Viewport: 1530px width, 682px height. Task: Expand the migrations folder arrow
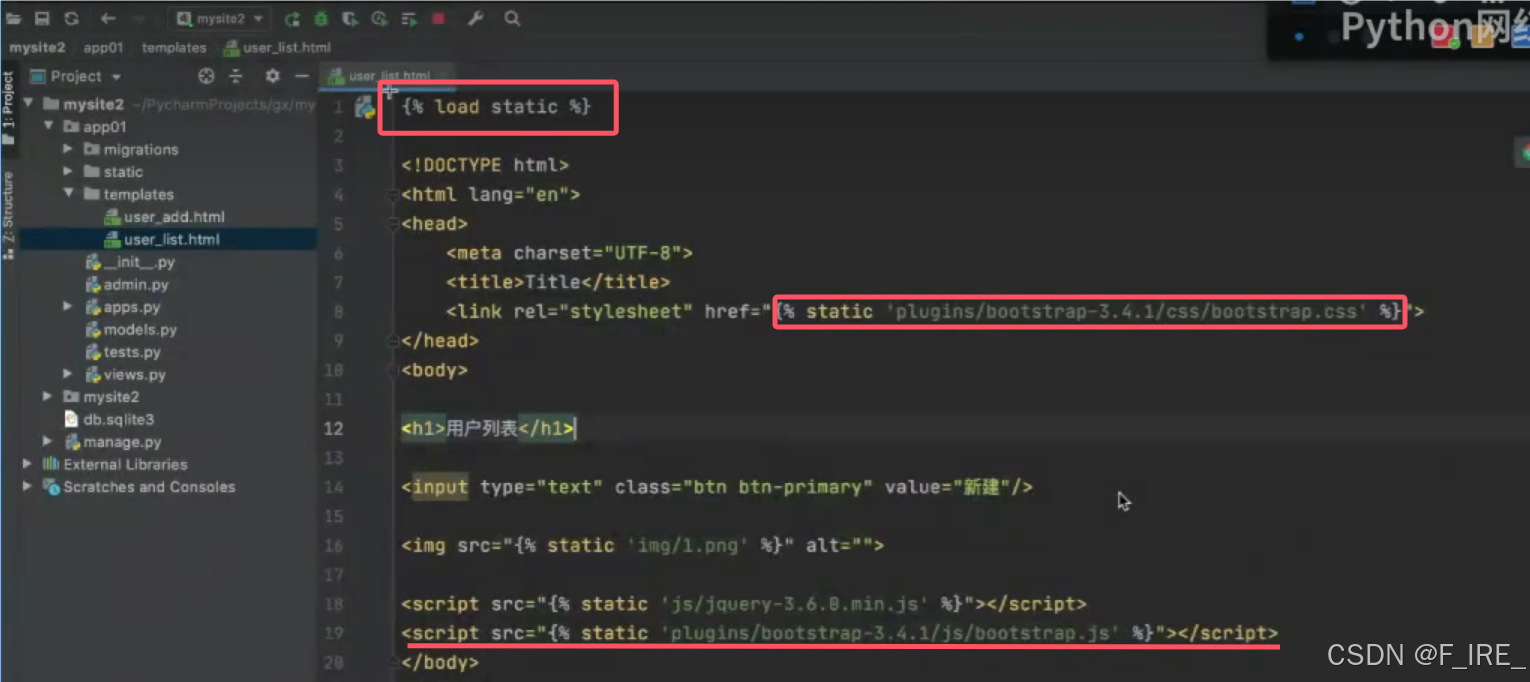click(x=68, y=149)
